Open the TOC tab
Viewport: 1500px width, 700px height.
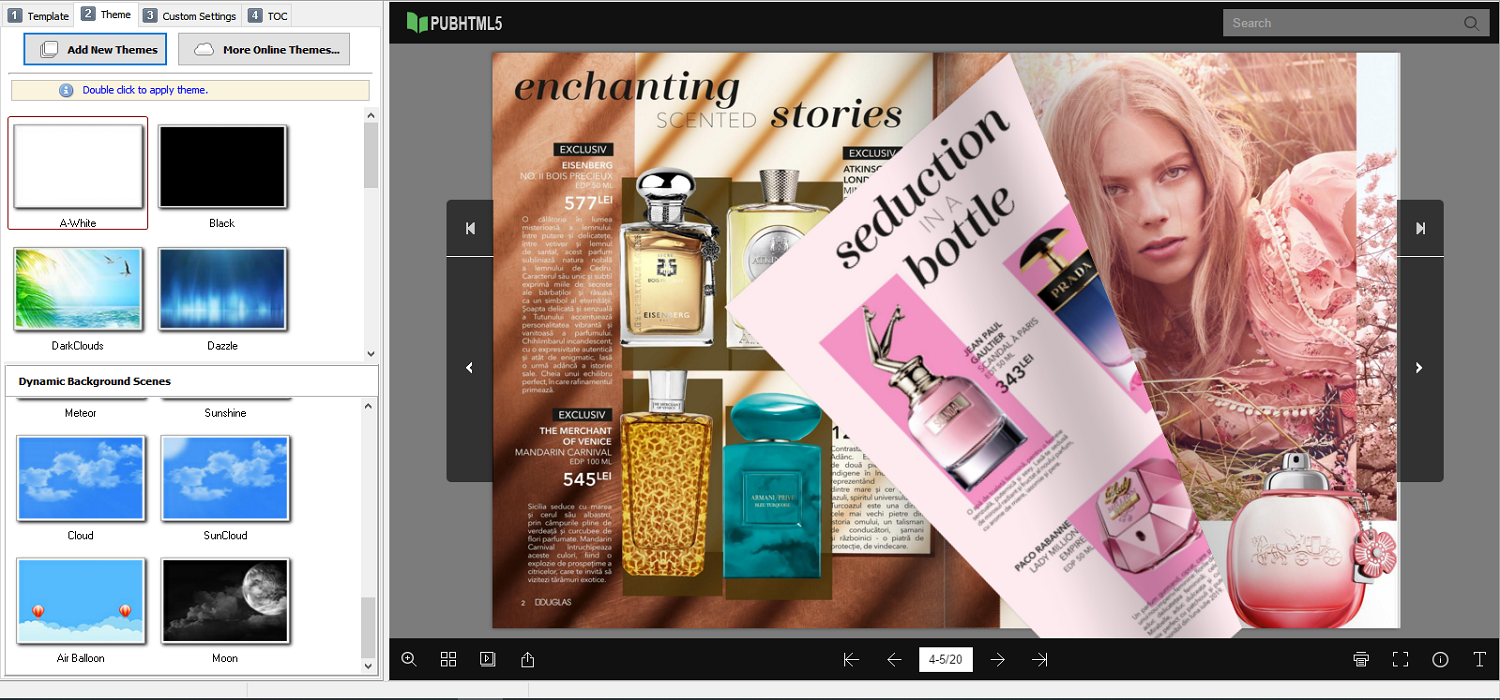point(268,15)
